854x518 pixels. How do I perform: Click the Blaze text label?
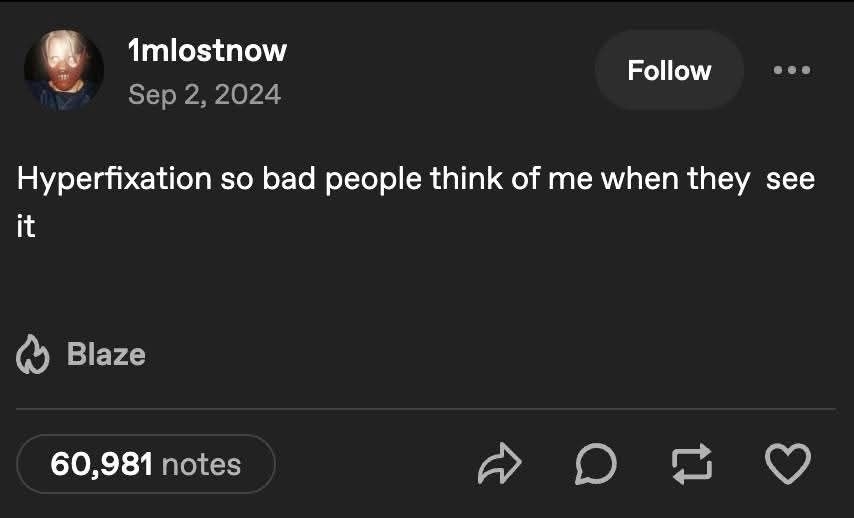click(x=106, y=355)
